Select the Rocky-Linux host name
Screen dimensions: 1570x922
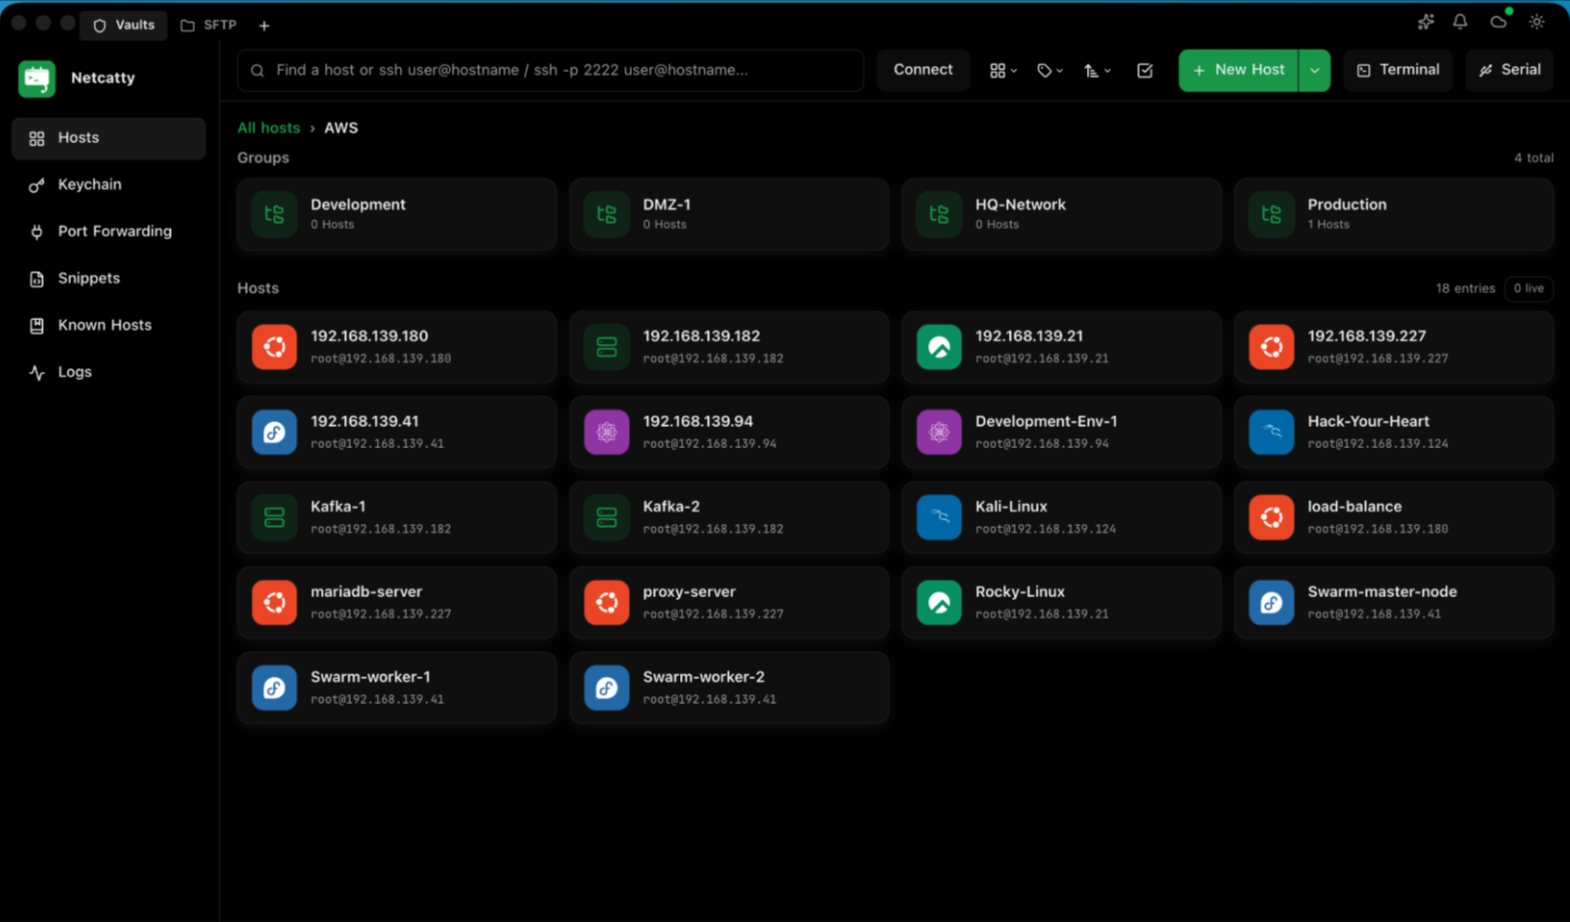(x=1020, y=592)
